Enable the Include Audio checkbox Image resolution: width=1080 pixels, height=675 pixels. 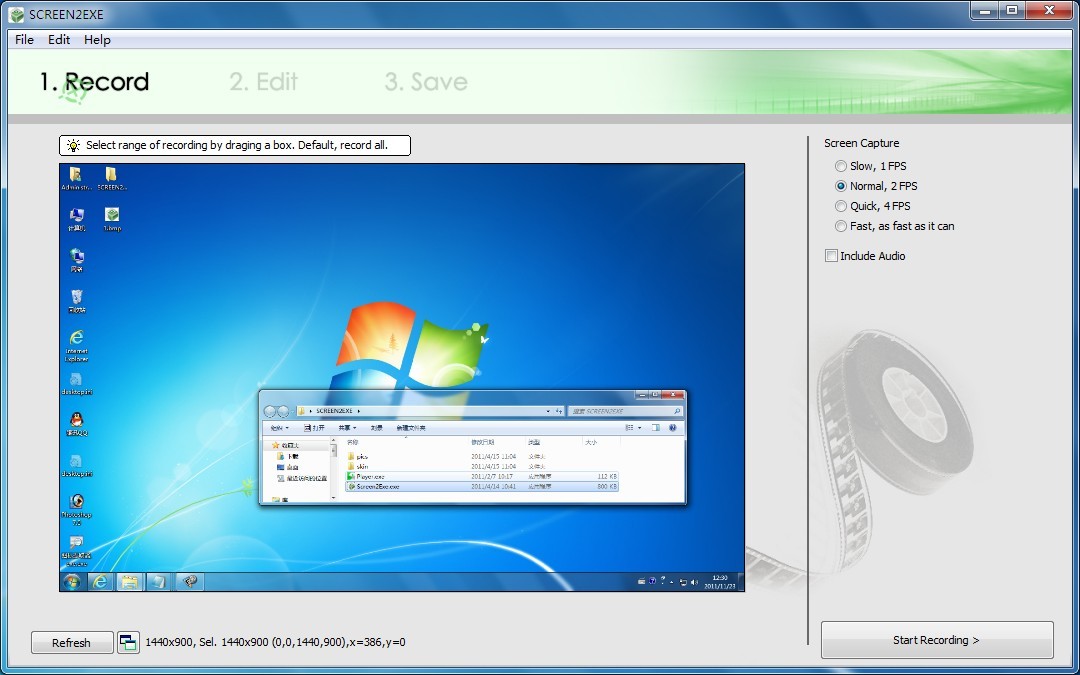(x=831, y=256)
